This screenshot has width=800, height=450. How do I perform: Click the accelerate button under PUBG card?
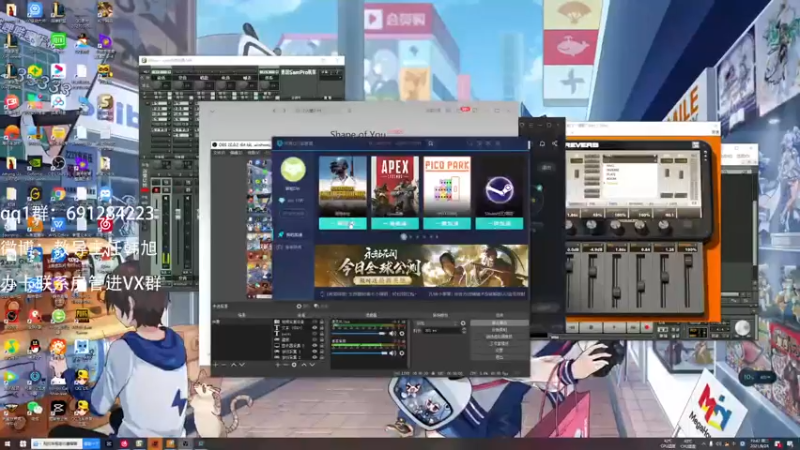tap(343, 223)
